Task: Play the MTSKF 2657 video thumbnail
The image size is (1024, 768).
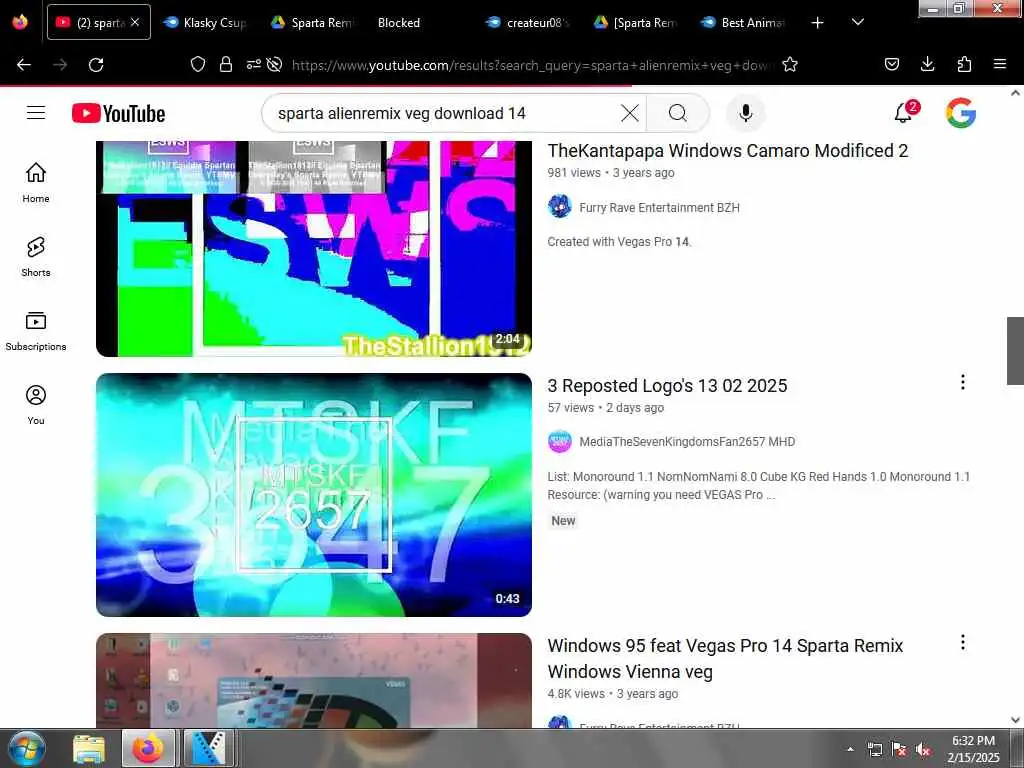Action: tap(313, 494)
